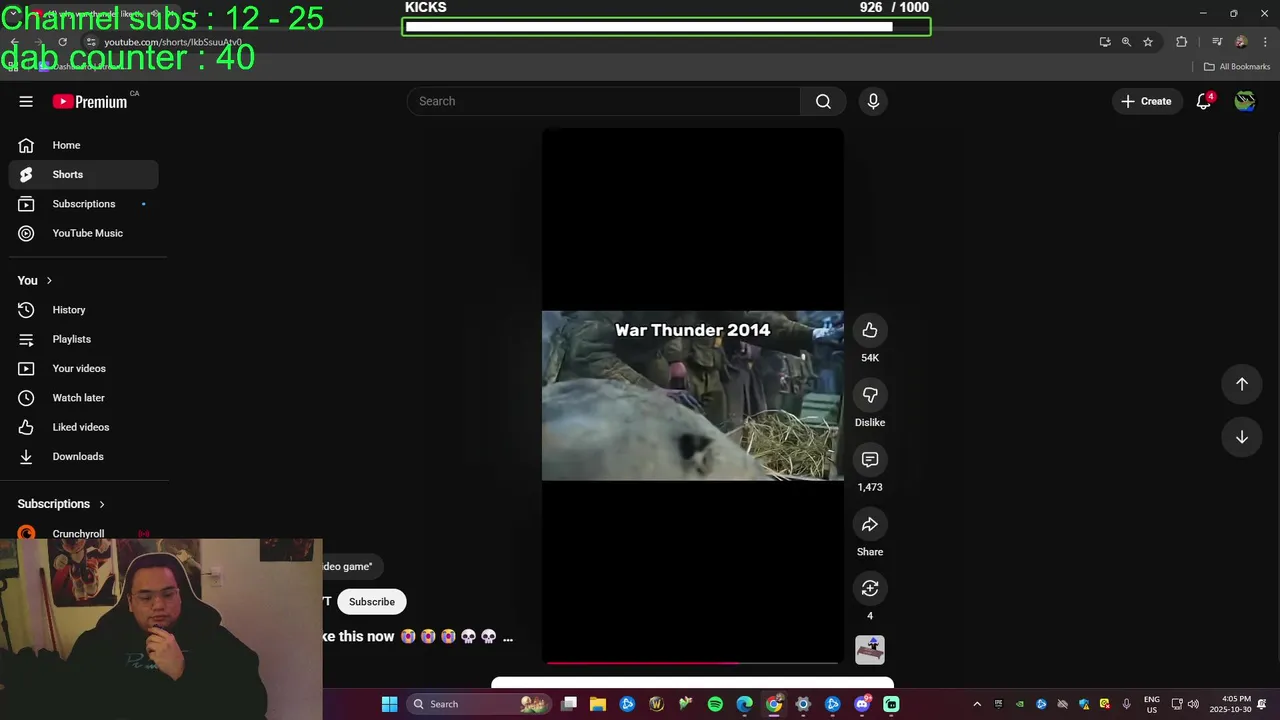Dislike the short with thumbs-down icon
This screenshot has height=720, width=1280.
(870, 395)
